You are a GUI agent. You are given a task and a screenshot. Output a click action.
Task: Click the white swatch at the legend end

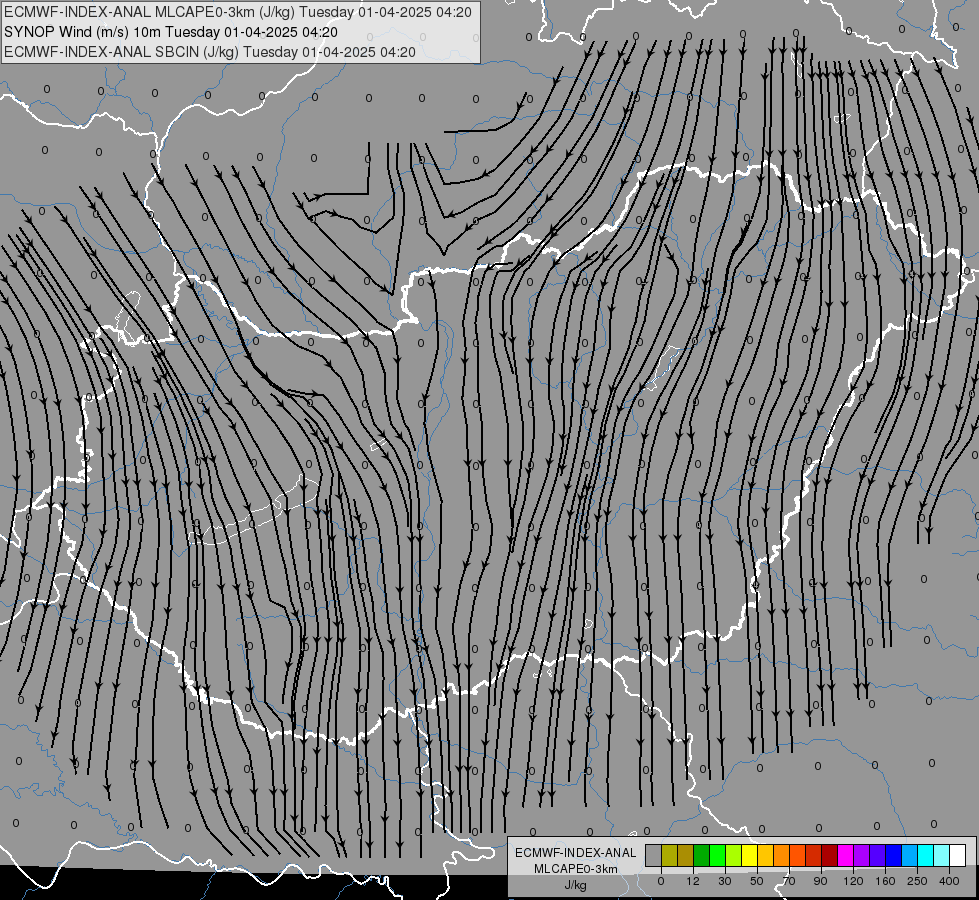click(x=957, y=855)
